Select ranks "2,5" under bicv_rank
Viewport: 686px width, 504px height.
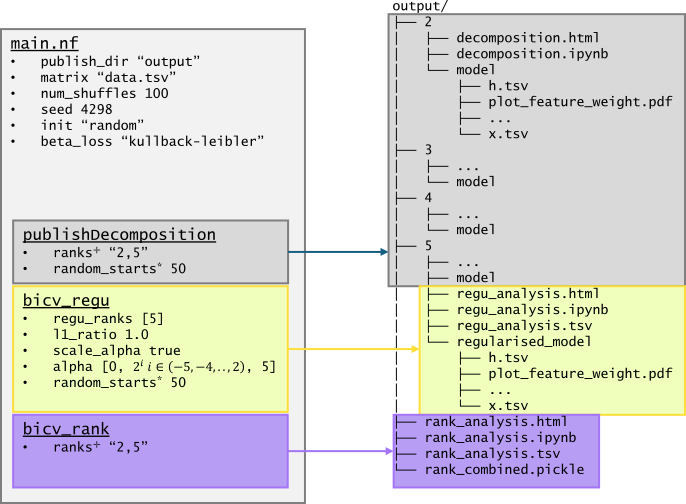[101, 447]
